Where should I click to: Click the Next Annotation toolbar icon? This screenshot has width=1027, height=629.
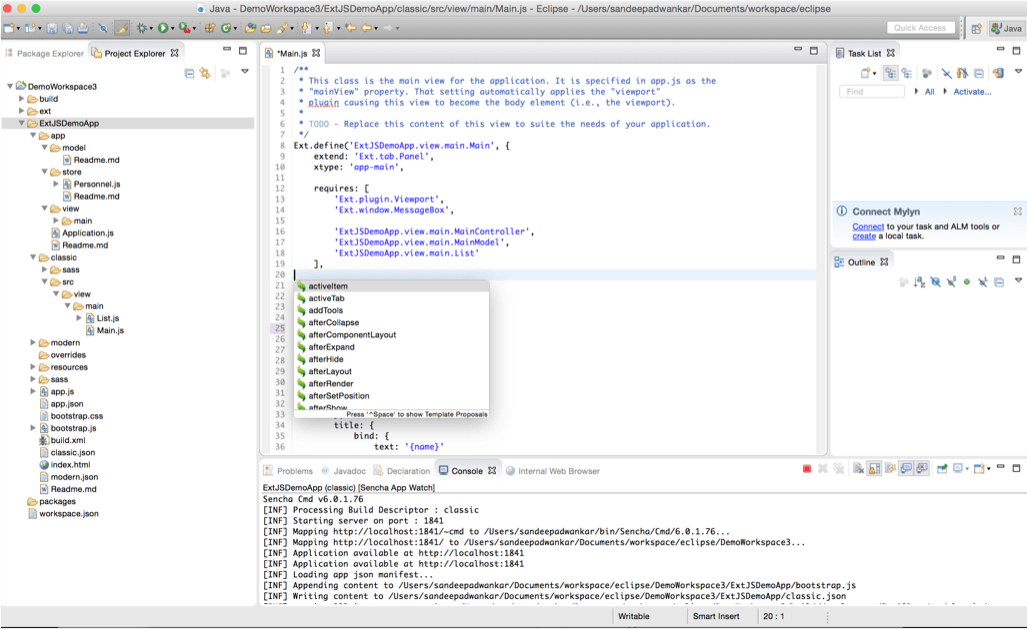pos(305,28)
